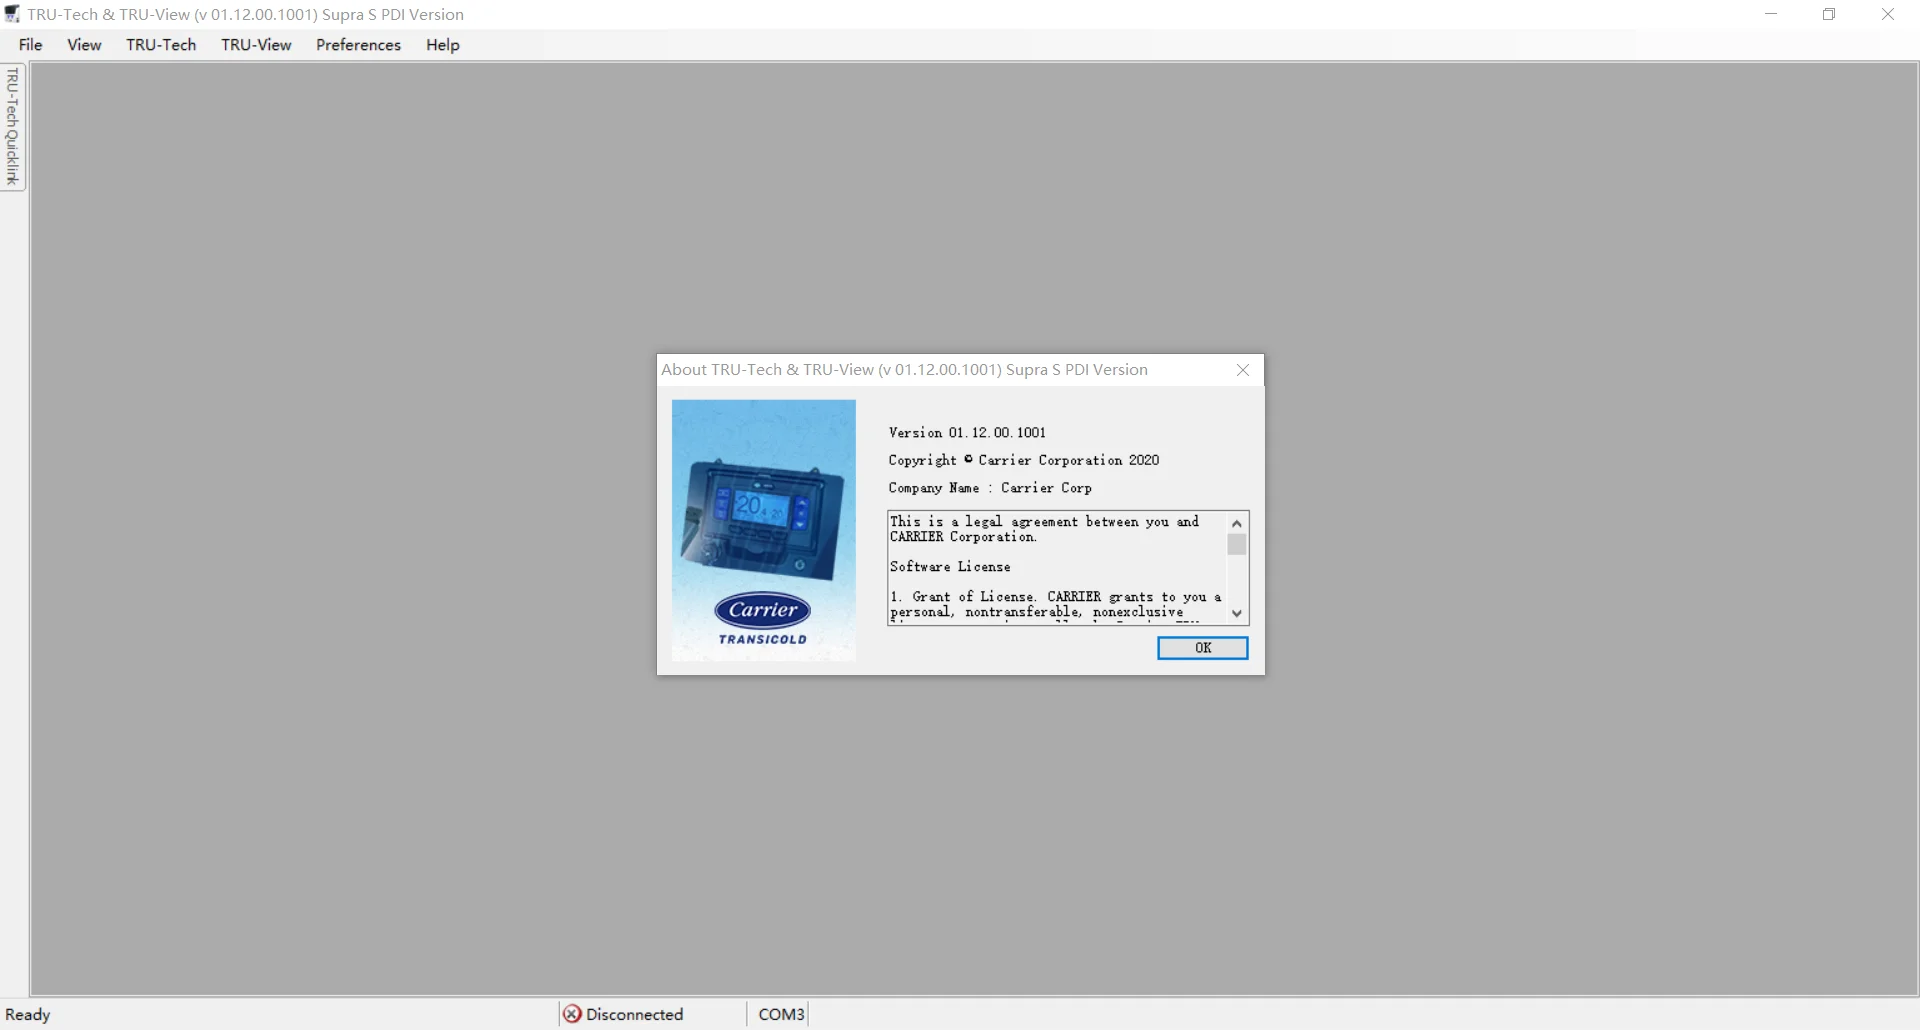Viewport: 1920px width, 1030px height.
Task: Click the license text scroll-down arrow
Action: (1237, 614)
